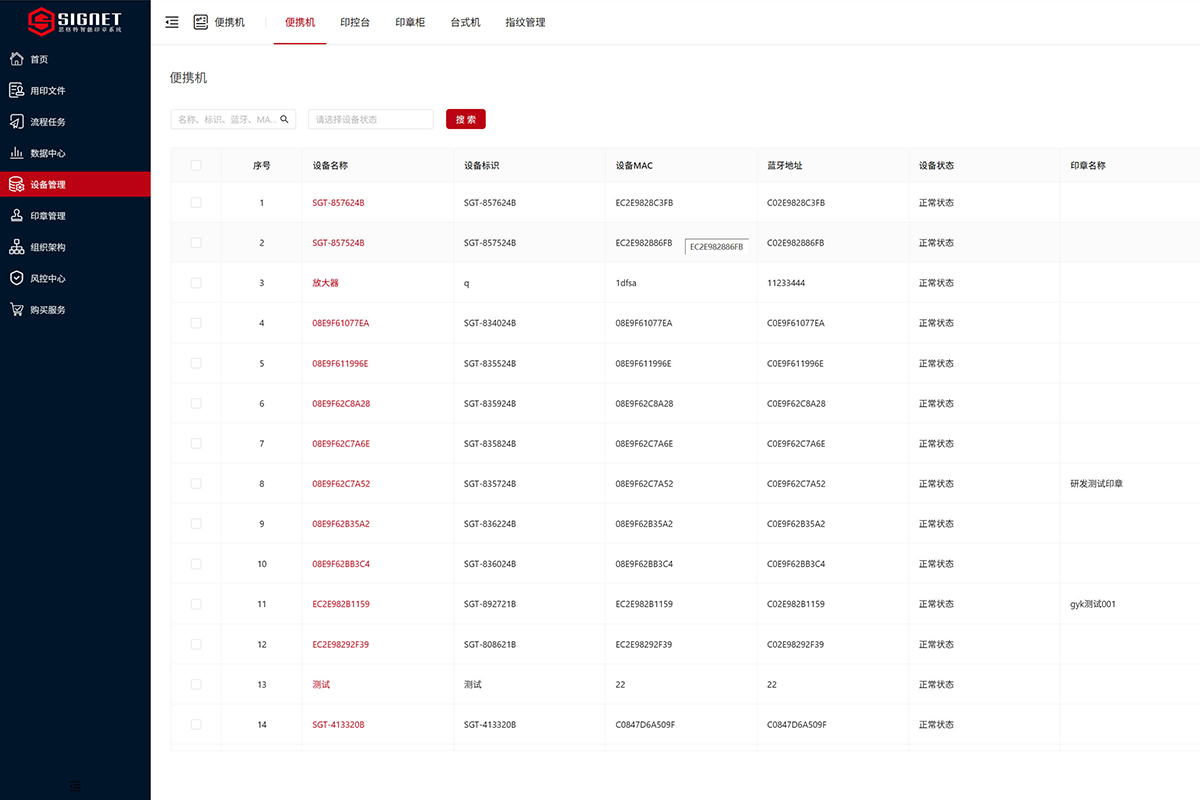
Task: Click the 便携机 breadcrumb device icon
Action: (x=201, y=22)
